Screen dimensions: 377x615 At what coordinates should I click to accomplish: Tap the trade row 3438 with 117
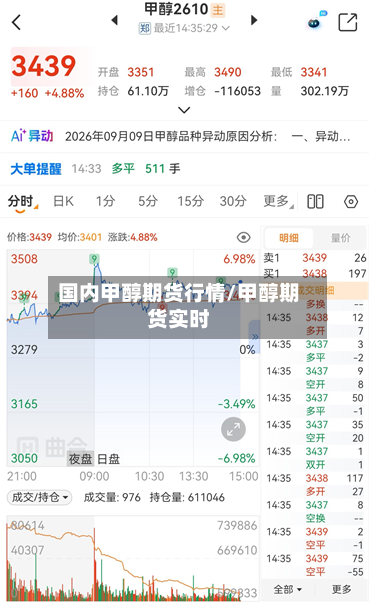315,479
